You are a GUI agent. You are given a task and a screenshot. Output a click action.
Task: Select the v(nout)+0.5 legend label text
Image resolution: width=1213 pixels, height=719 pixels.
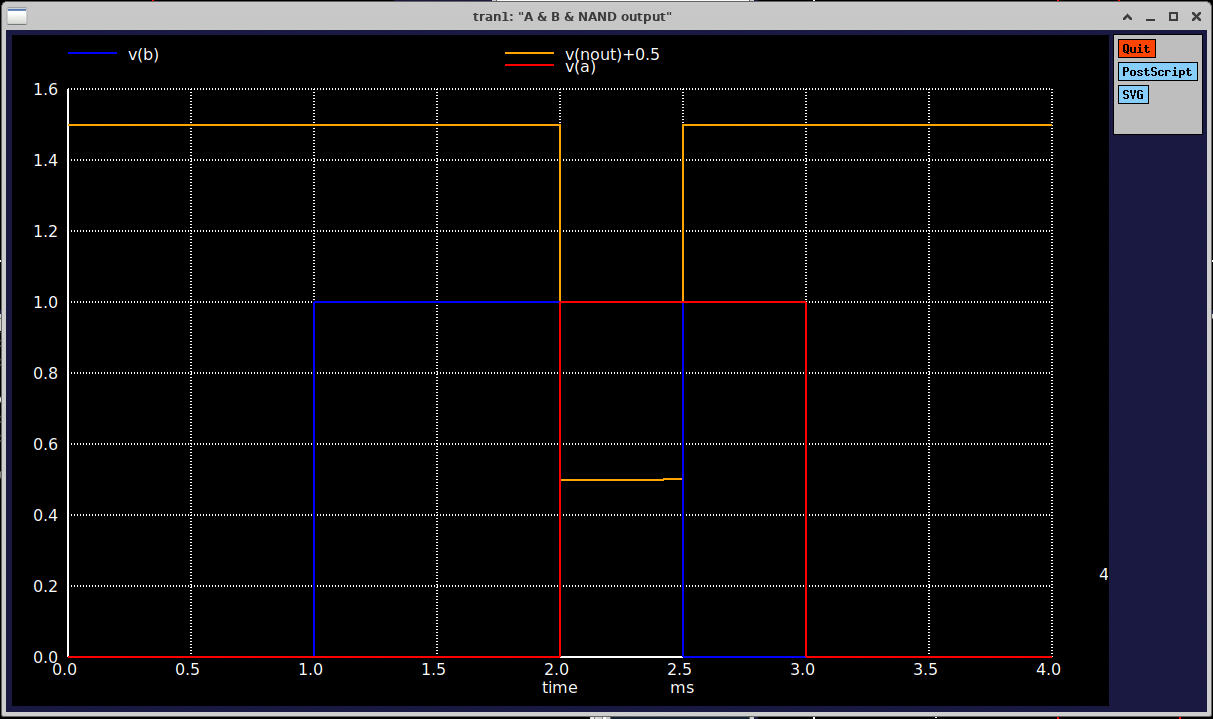pyautogui.click(x=613, y=54)
